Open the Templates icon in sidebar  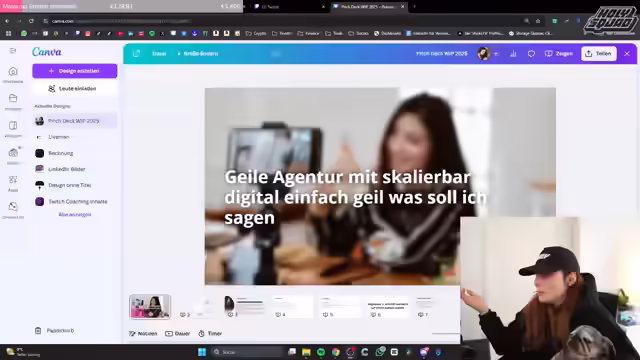pyautogui.click(x=13, y=126)
